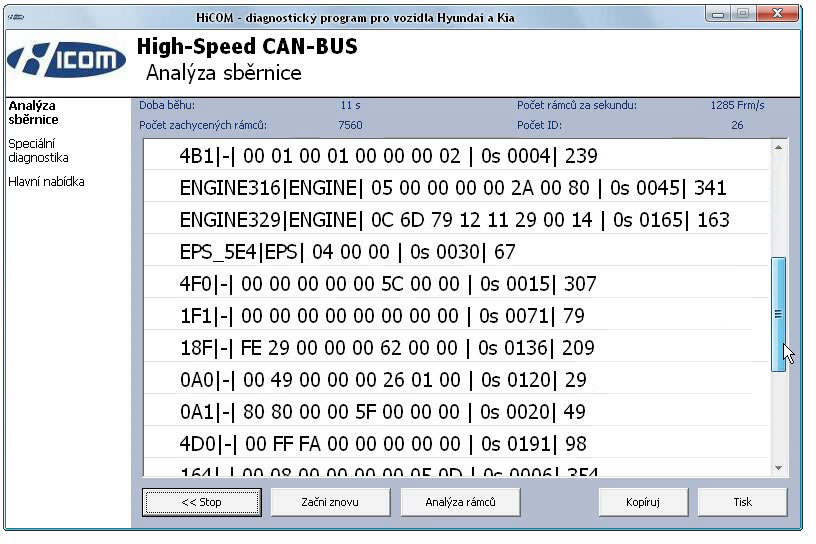816x544 pixels.
Task: Click the Kopíruj button
Action: 643,502
